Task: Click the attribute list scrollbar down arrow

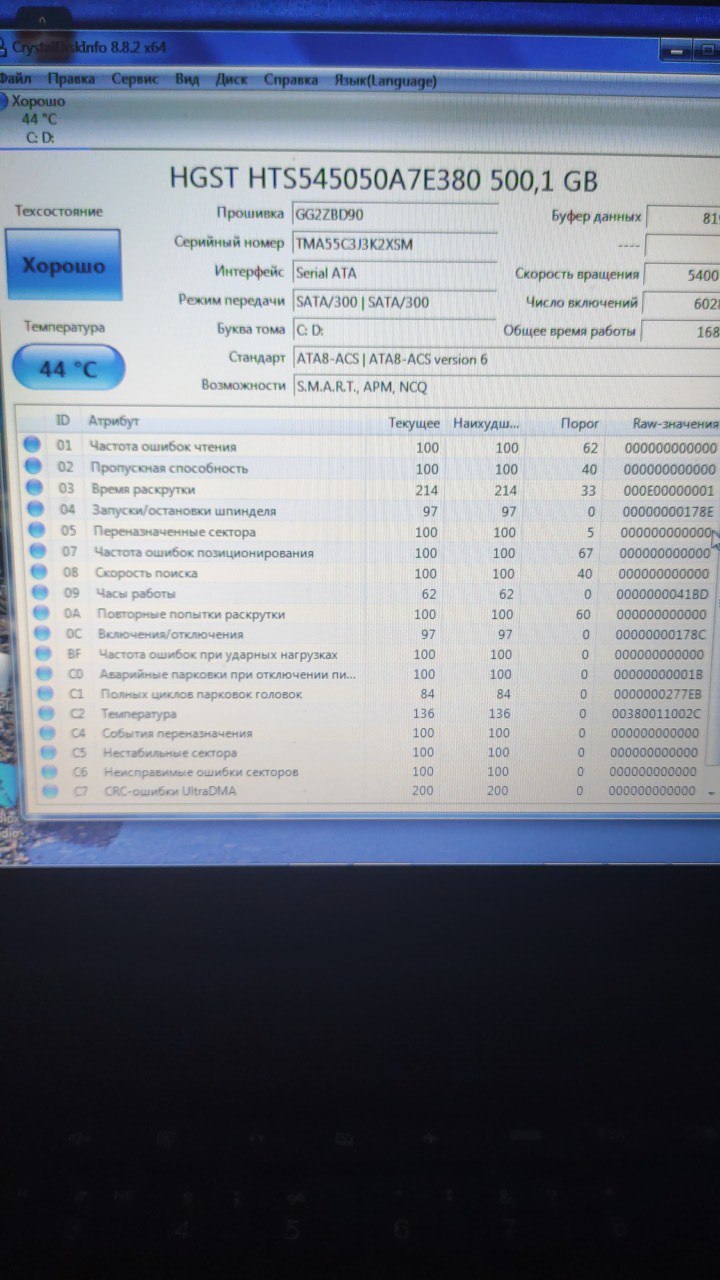Action: [712, 791]
